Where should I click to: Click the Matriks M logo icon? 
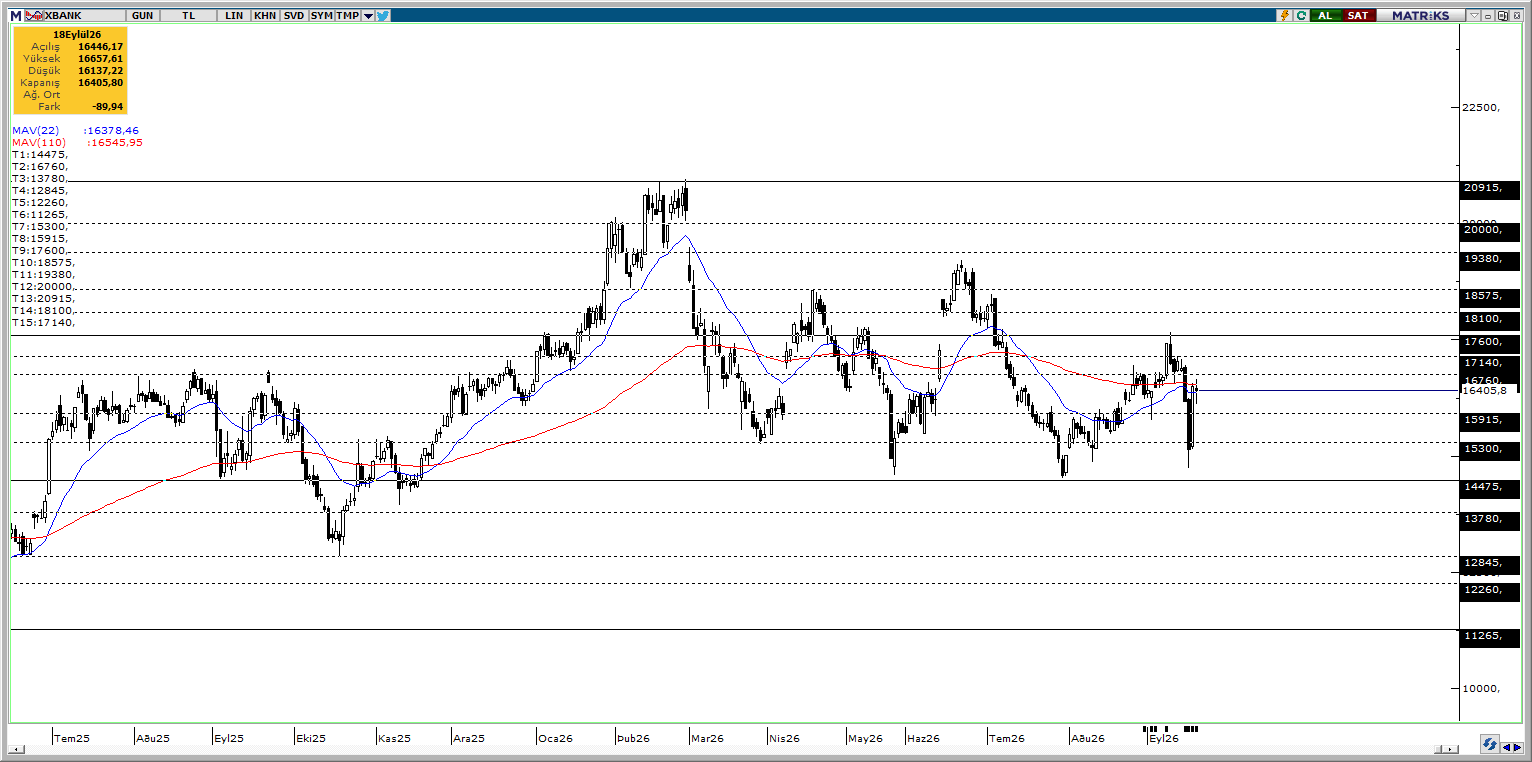pyautogui.click(x=16, y=16)
